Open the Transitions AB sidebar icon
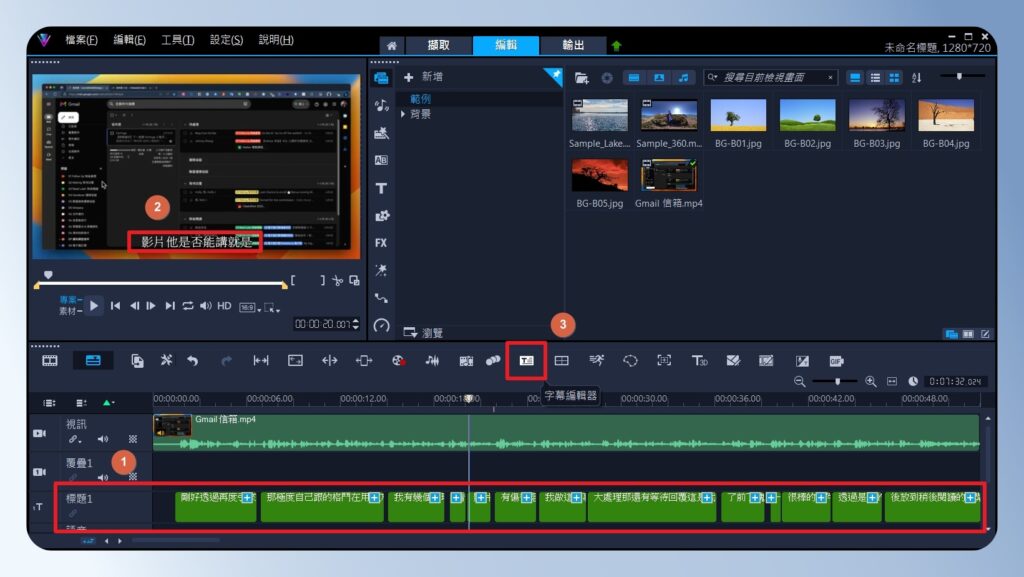 381,160
